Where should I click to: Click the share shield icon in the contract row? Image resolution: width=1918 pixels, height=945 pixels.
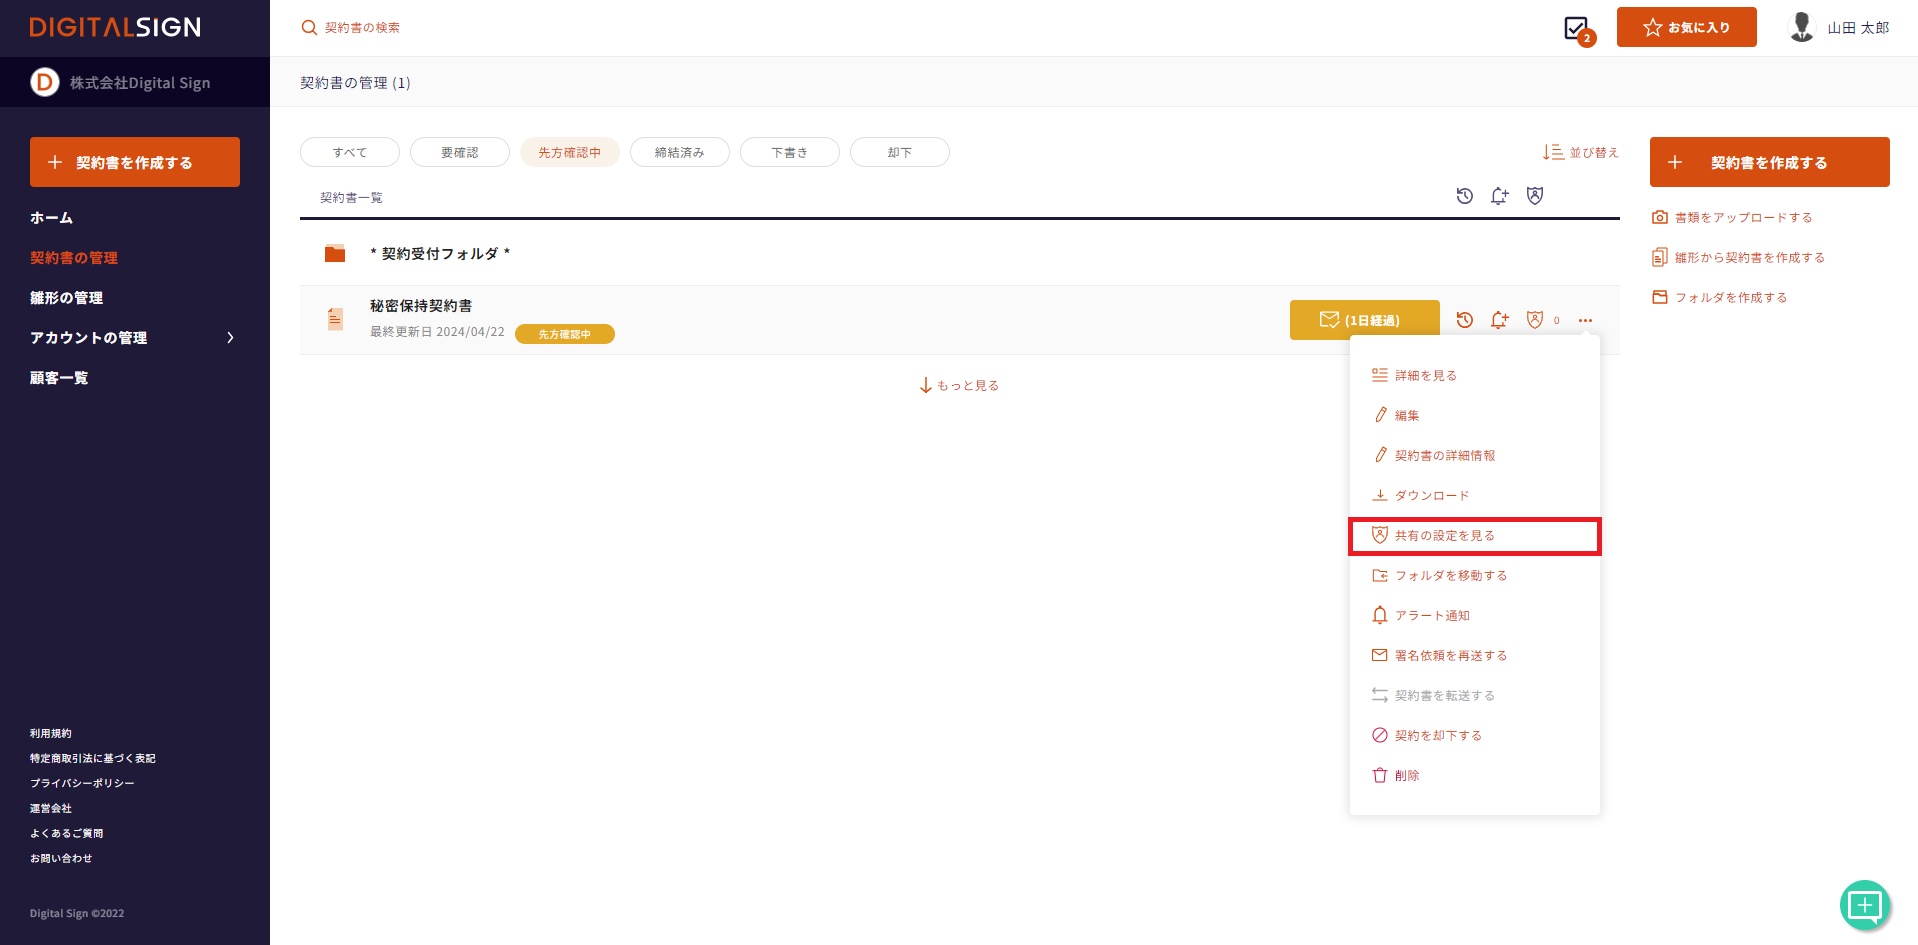pyautogui.click(x=1535, y=320)
